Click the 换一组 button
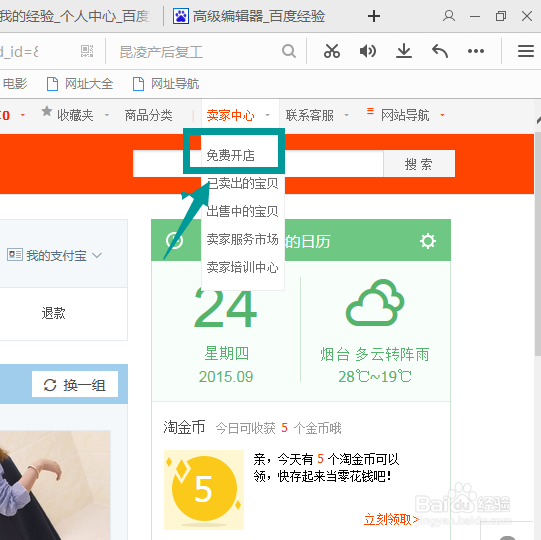Image resolution: width=541 pixels, height=540 pixels. coord(75,384)
